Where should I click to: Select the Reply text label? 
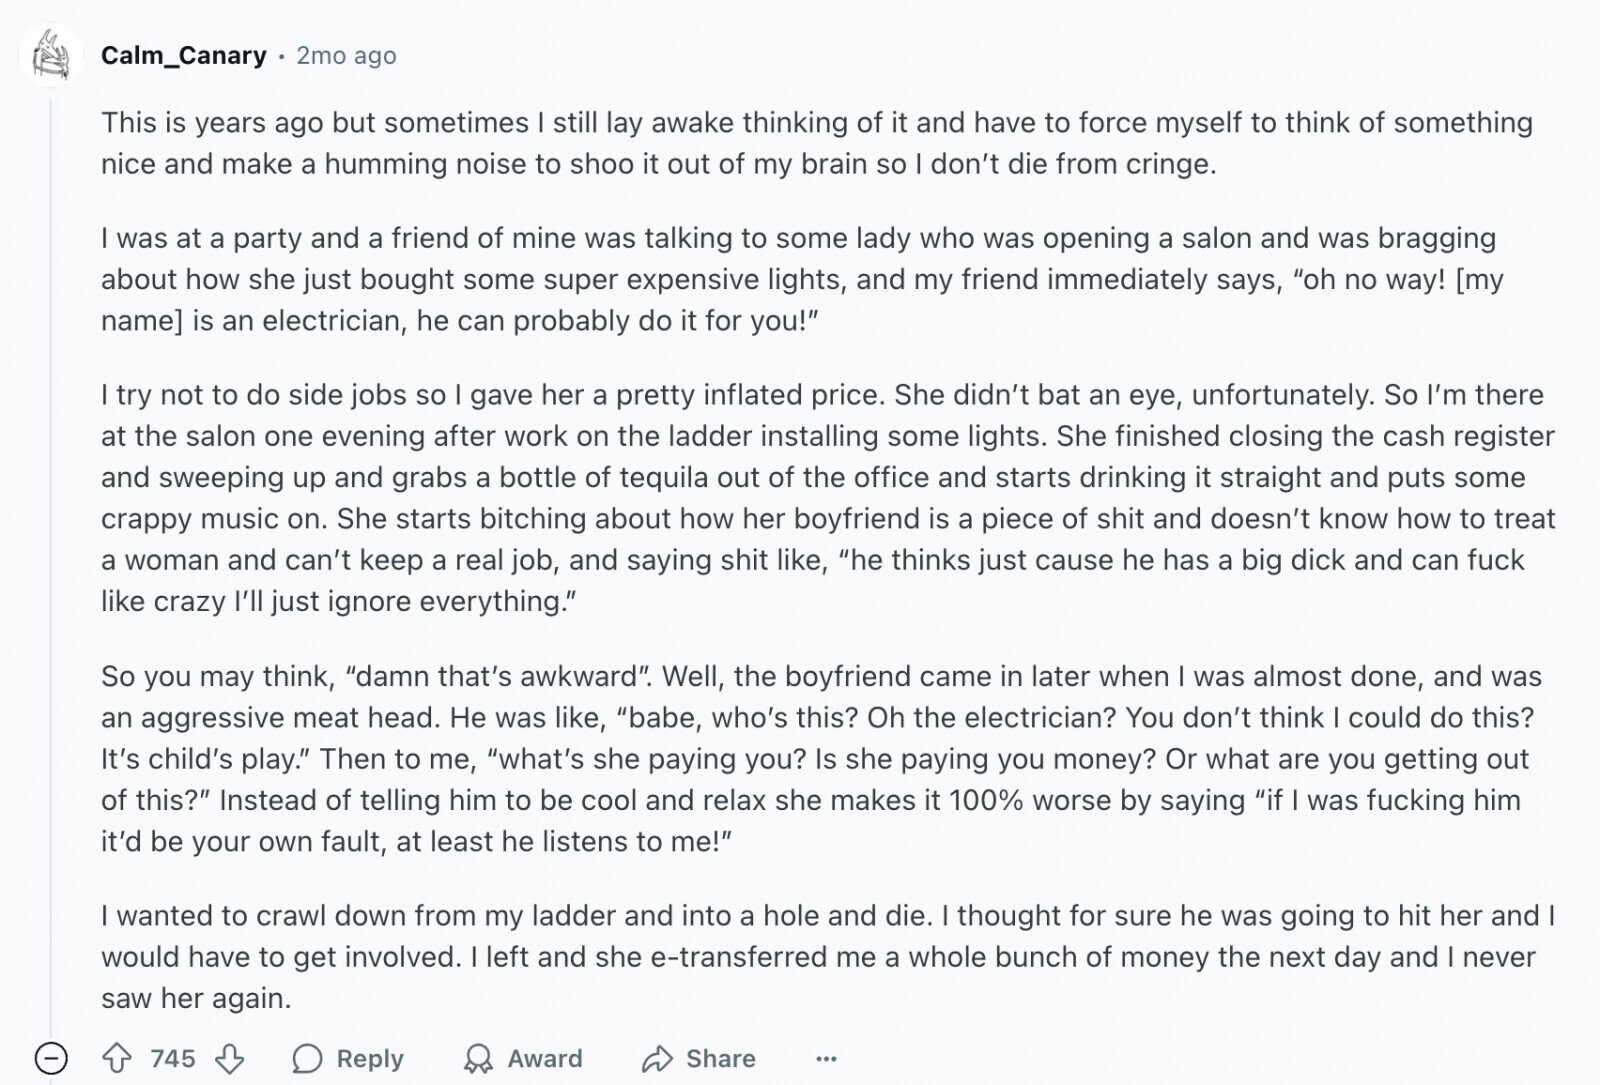tap(370, 1058)
